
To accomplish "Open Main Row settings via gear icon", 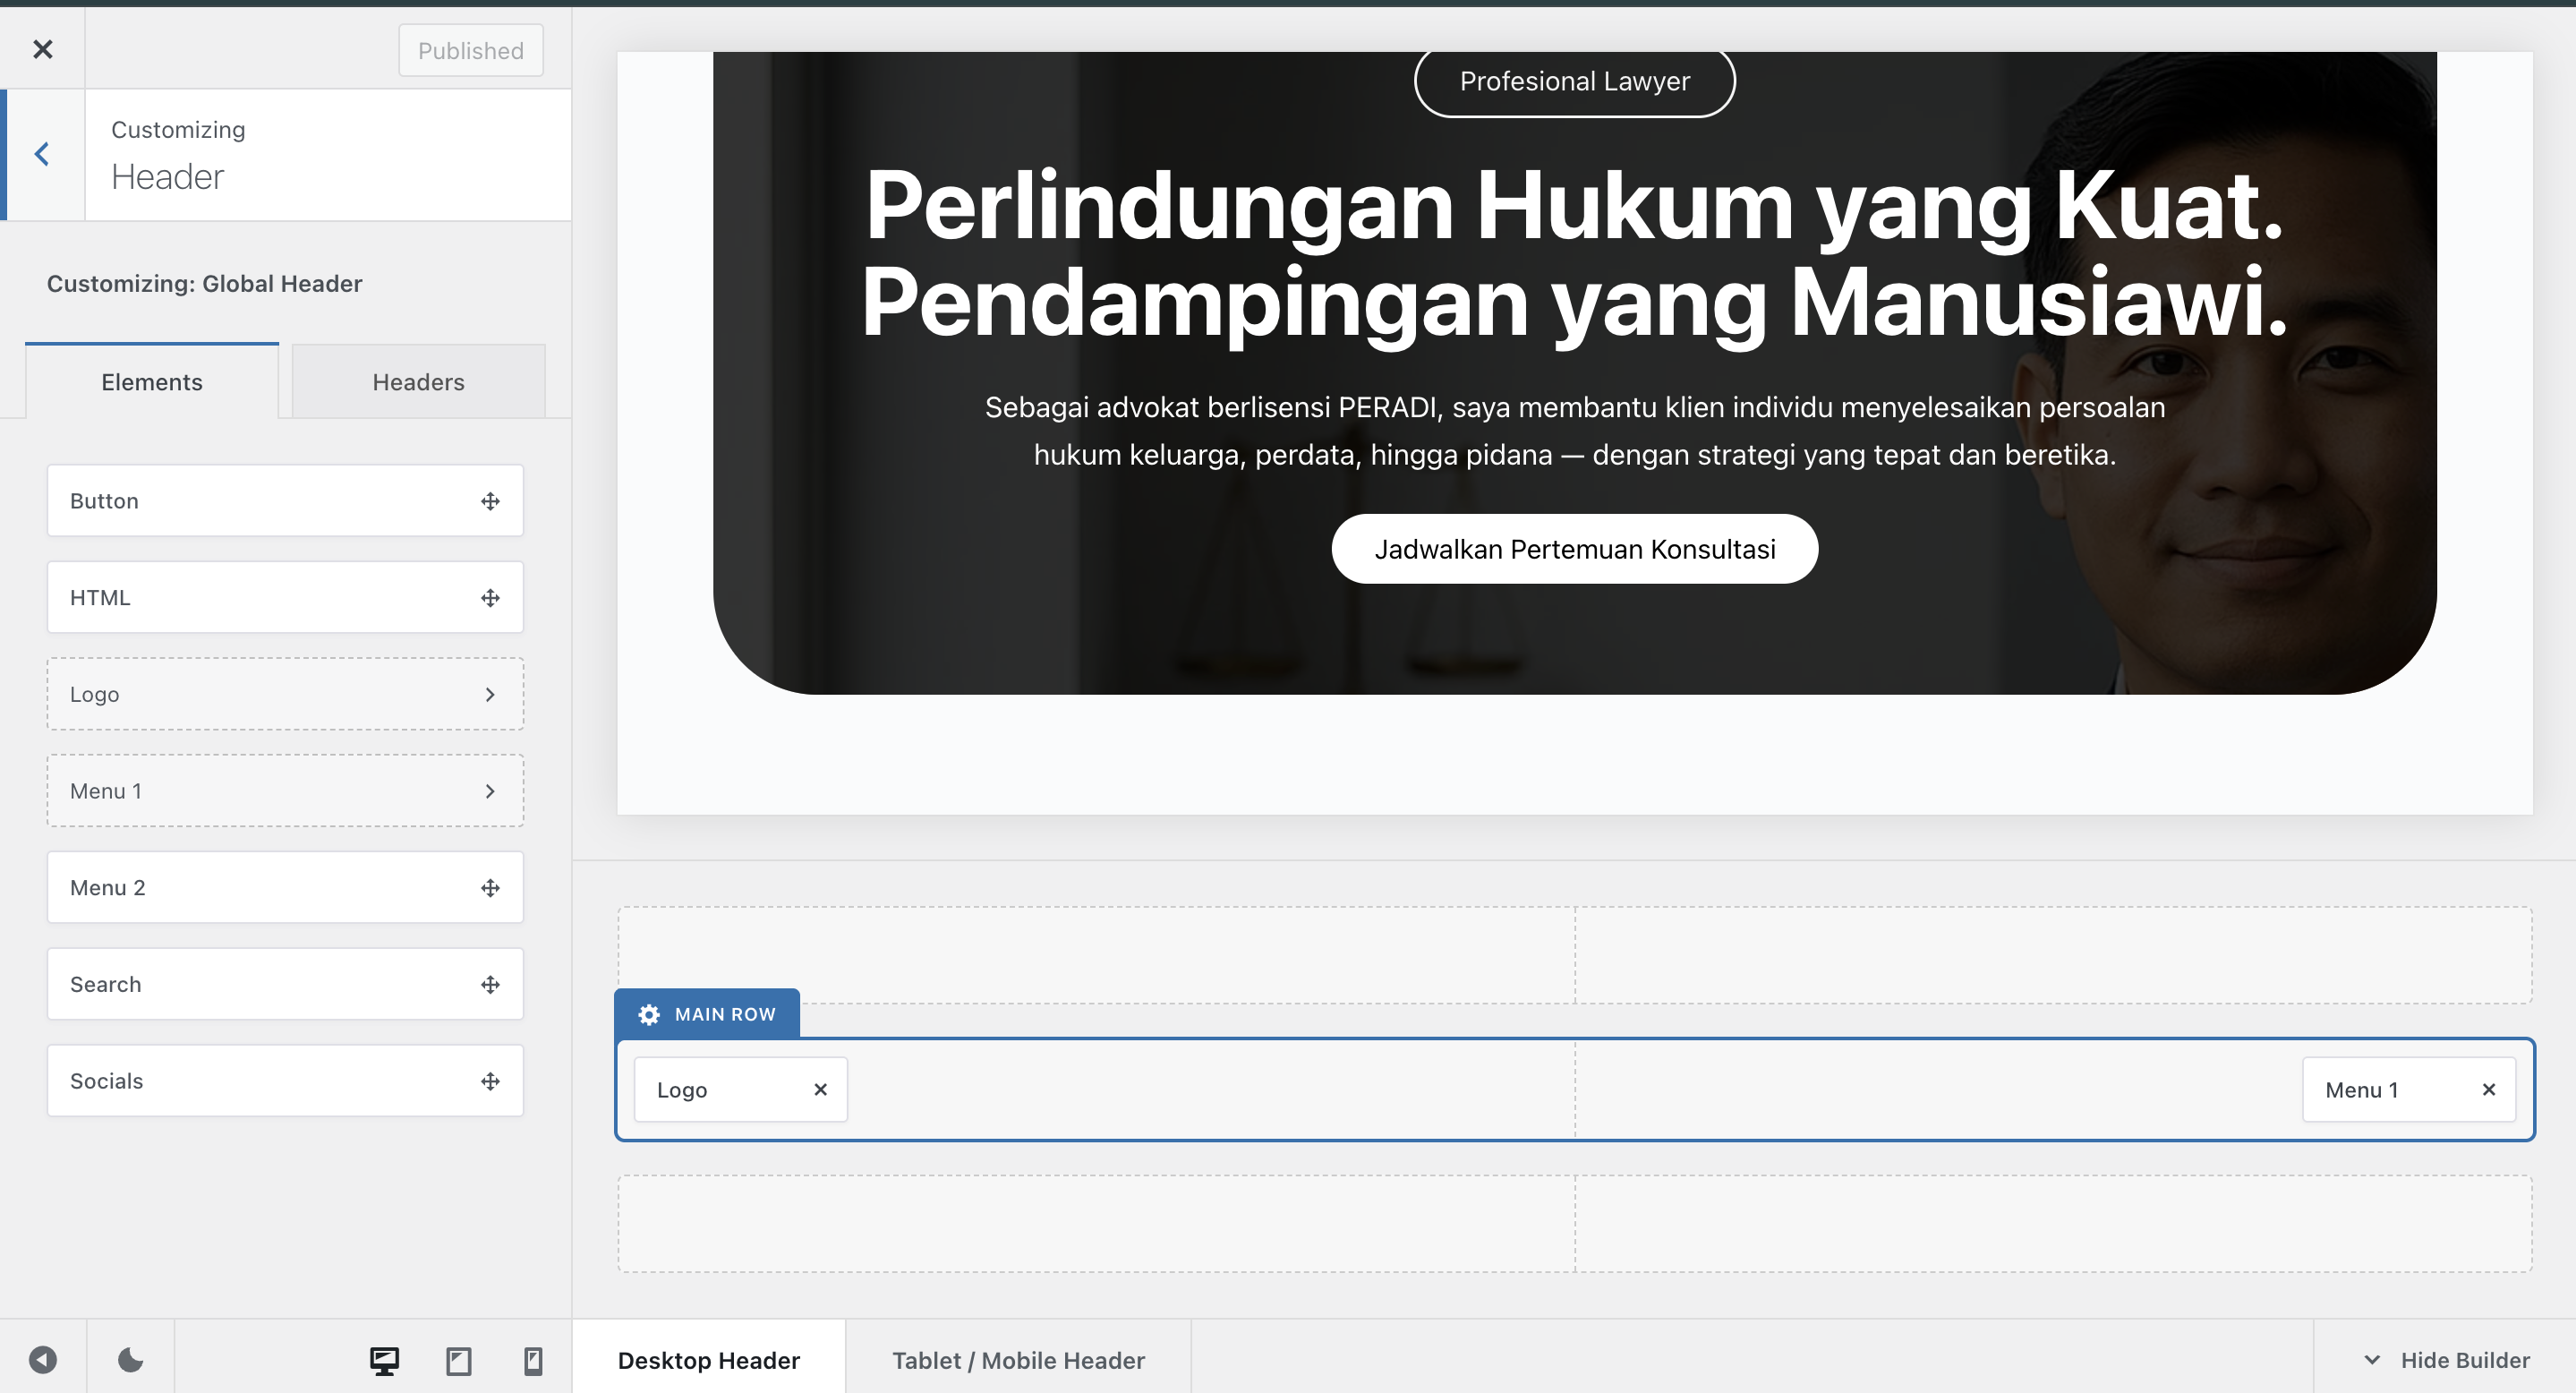I will [649, 1014].
